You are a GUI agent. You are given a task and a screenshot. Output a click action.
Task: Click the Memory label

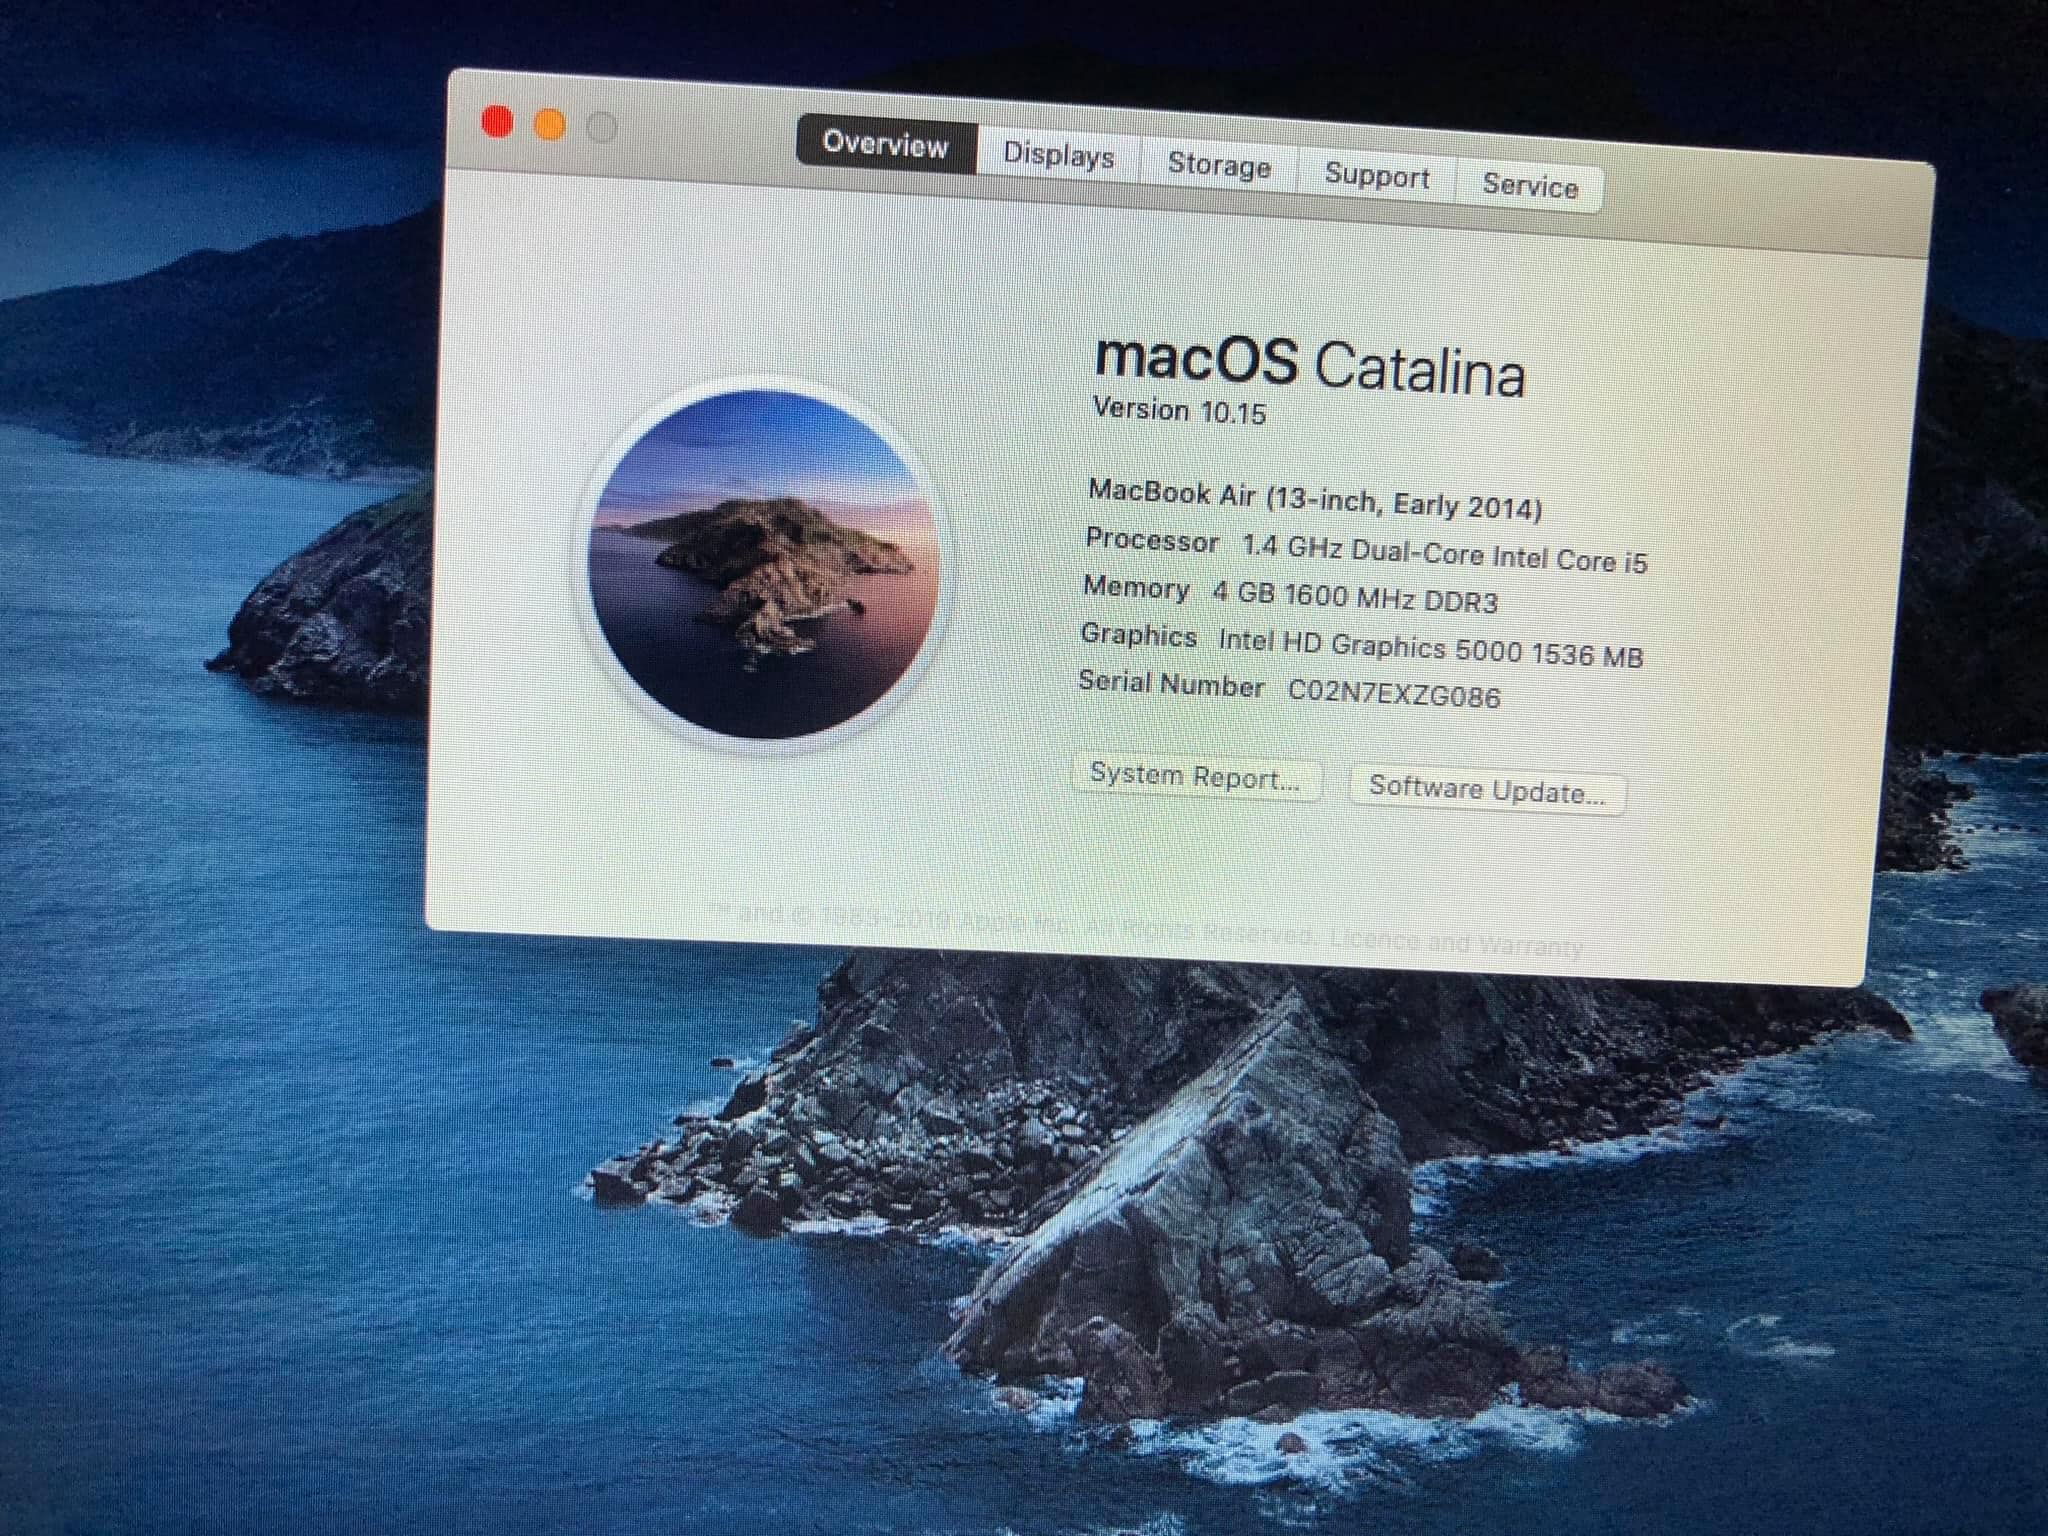pos(1136,588)
